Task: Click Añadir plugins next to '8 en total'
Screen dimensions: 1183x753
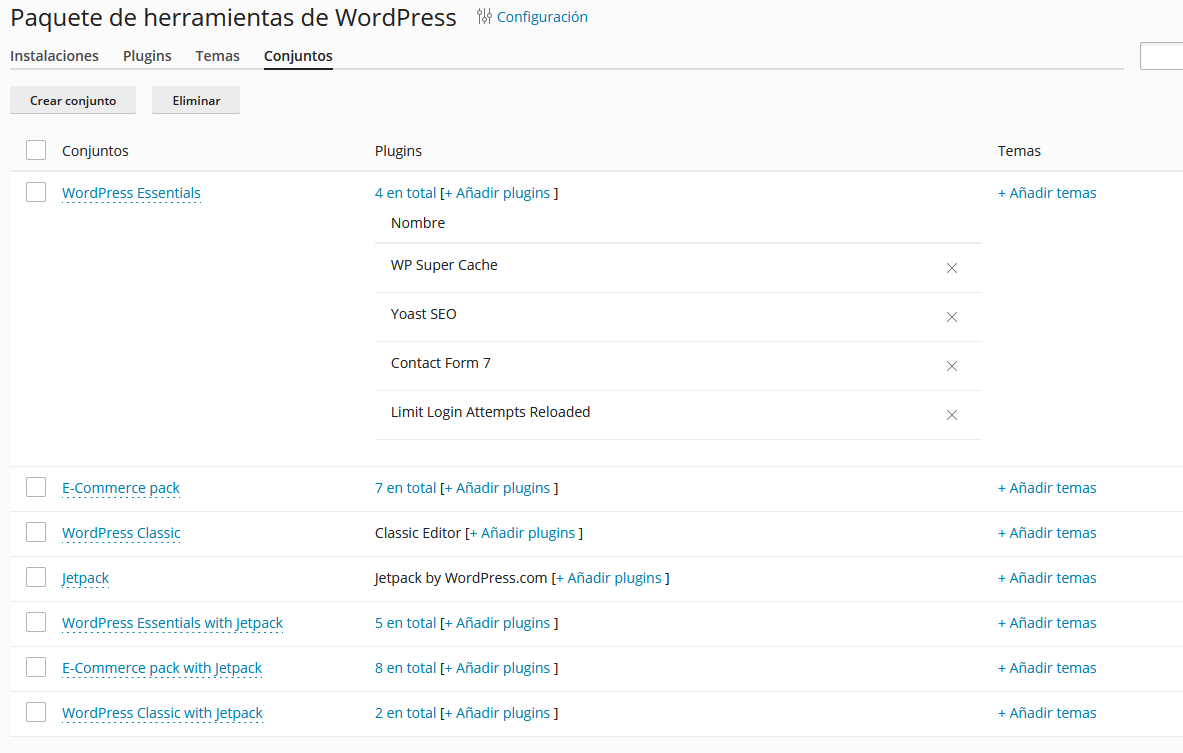Action: [x=498, y=668]
